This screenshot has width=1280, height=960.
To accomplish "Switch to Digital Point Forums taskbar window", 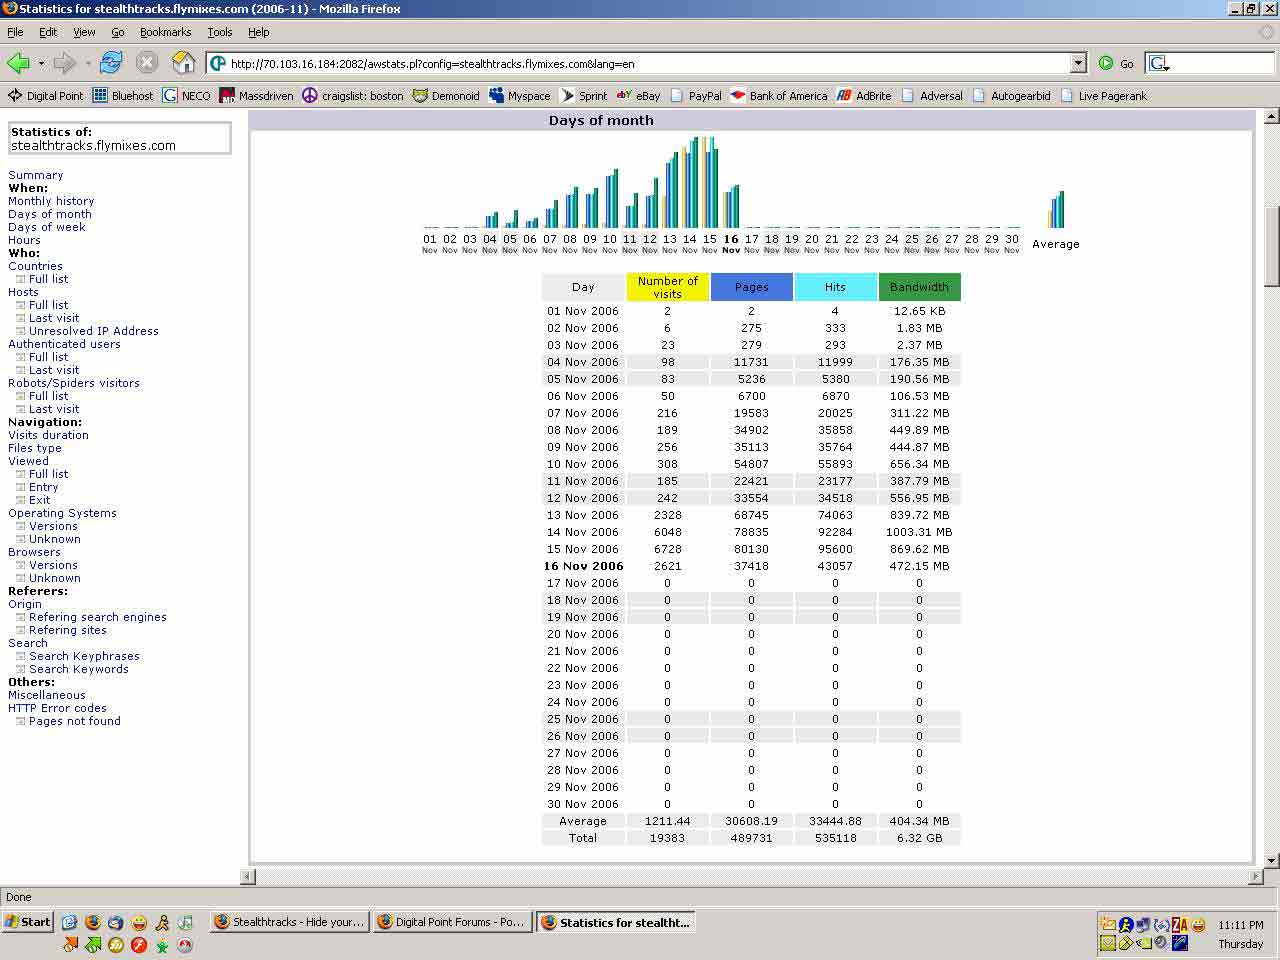I will click(x=451, y=922).
